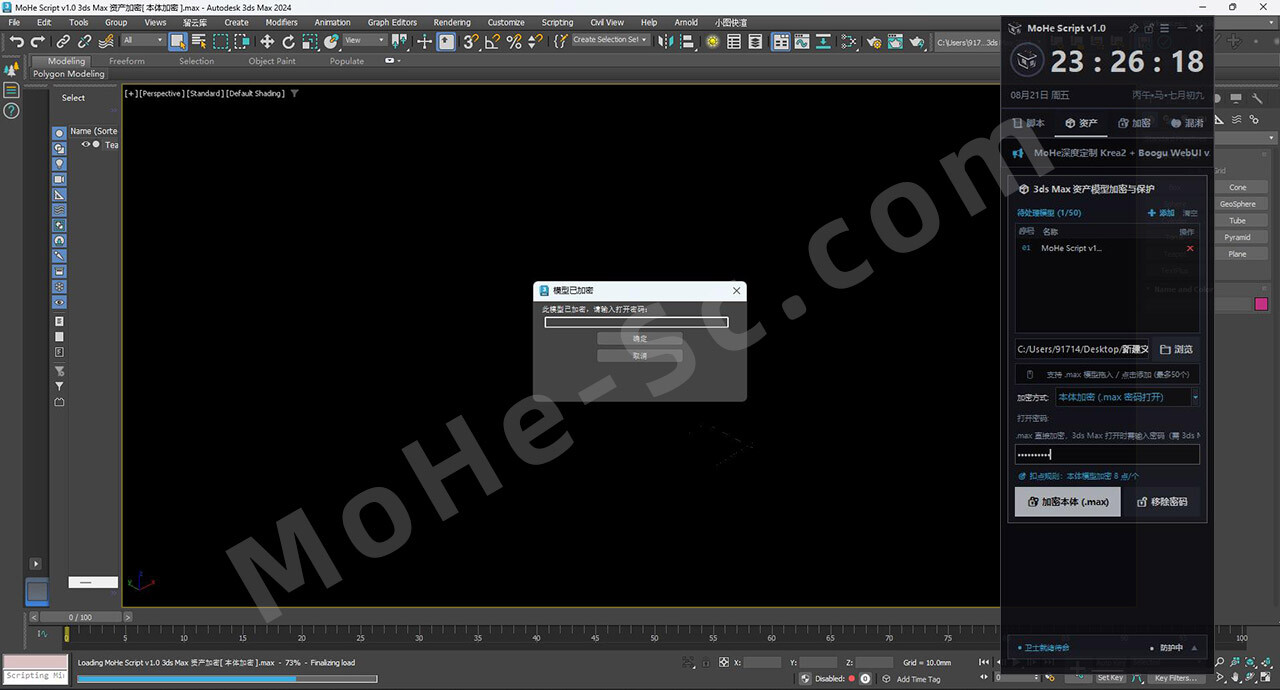The height and width of the screenshot is (690, 1280).
Task: Click the Redo arrow icon
Action: pyautogui.click(x=38, y=41)
